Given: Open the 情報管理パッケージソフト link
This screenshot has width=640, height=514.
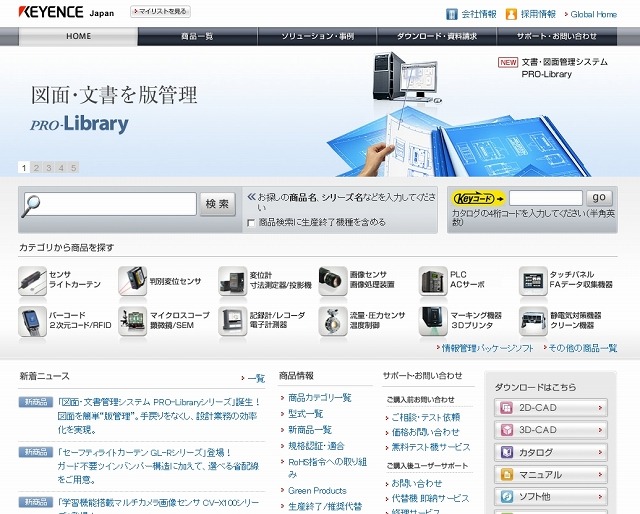Looking at the screenshot, I should 487,348.
